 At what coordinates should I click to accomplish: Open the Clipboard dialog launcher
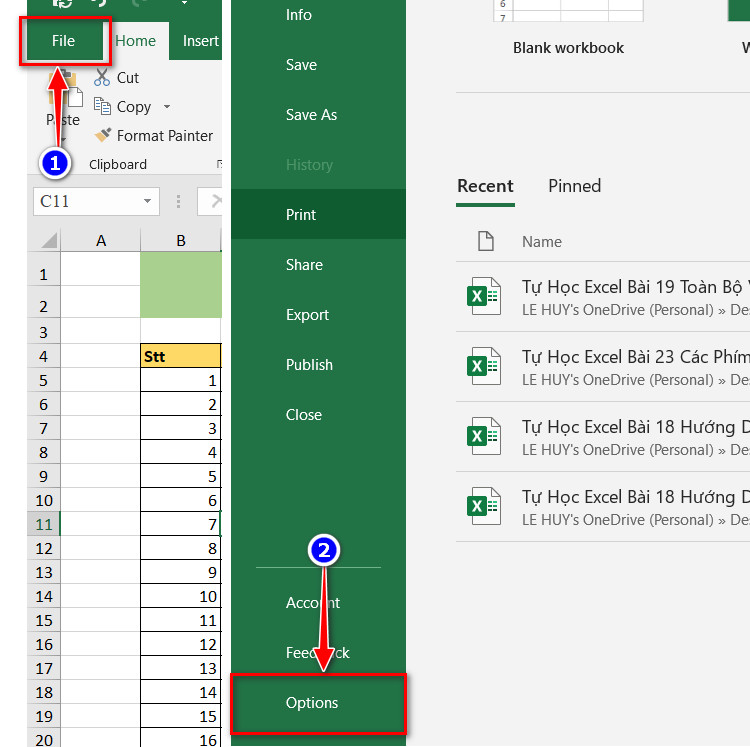coord(219,164)
